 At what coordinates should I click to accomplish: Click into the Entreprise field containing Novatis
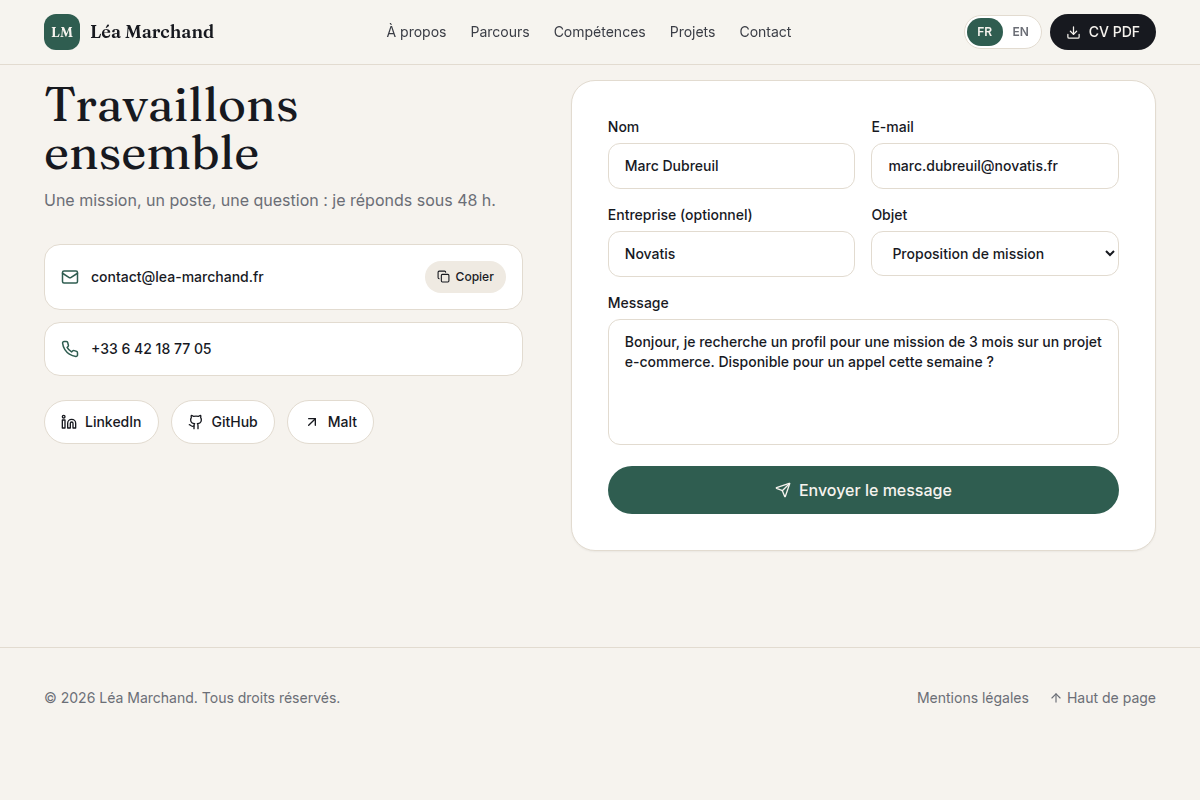(731, 254)
